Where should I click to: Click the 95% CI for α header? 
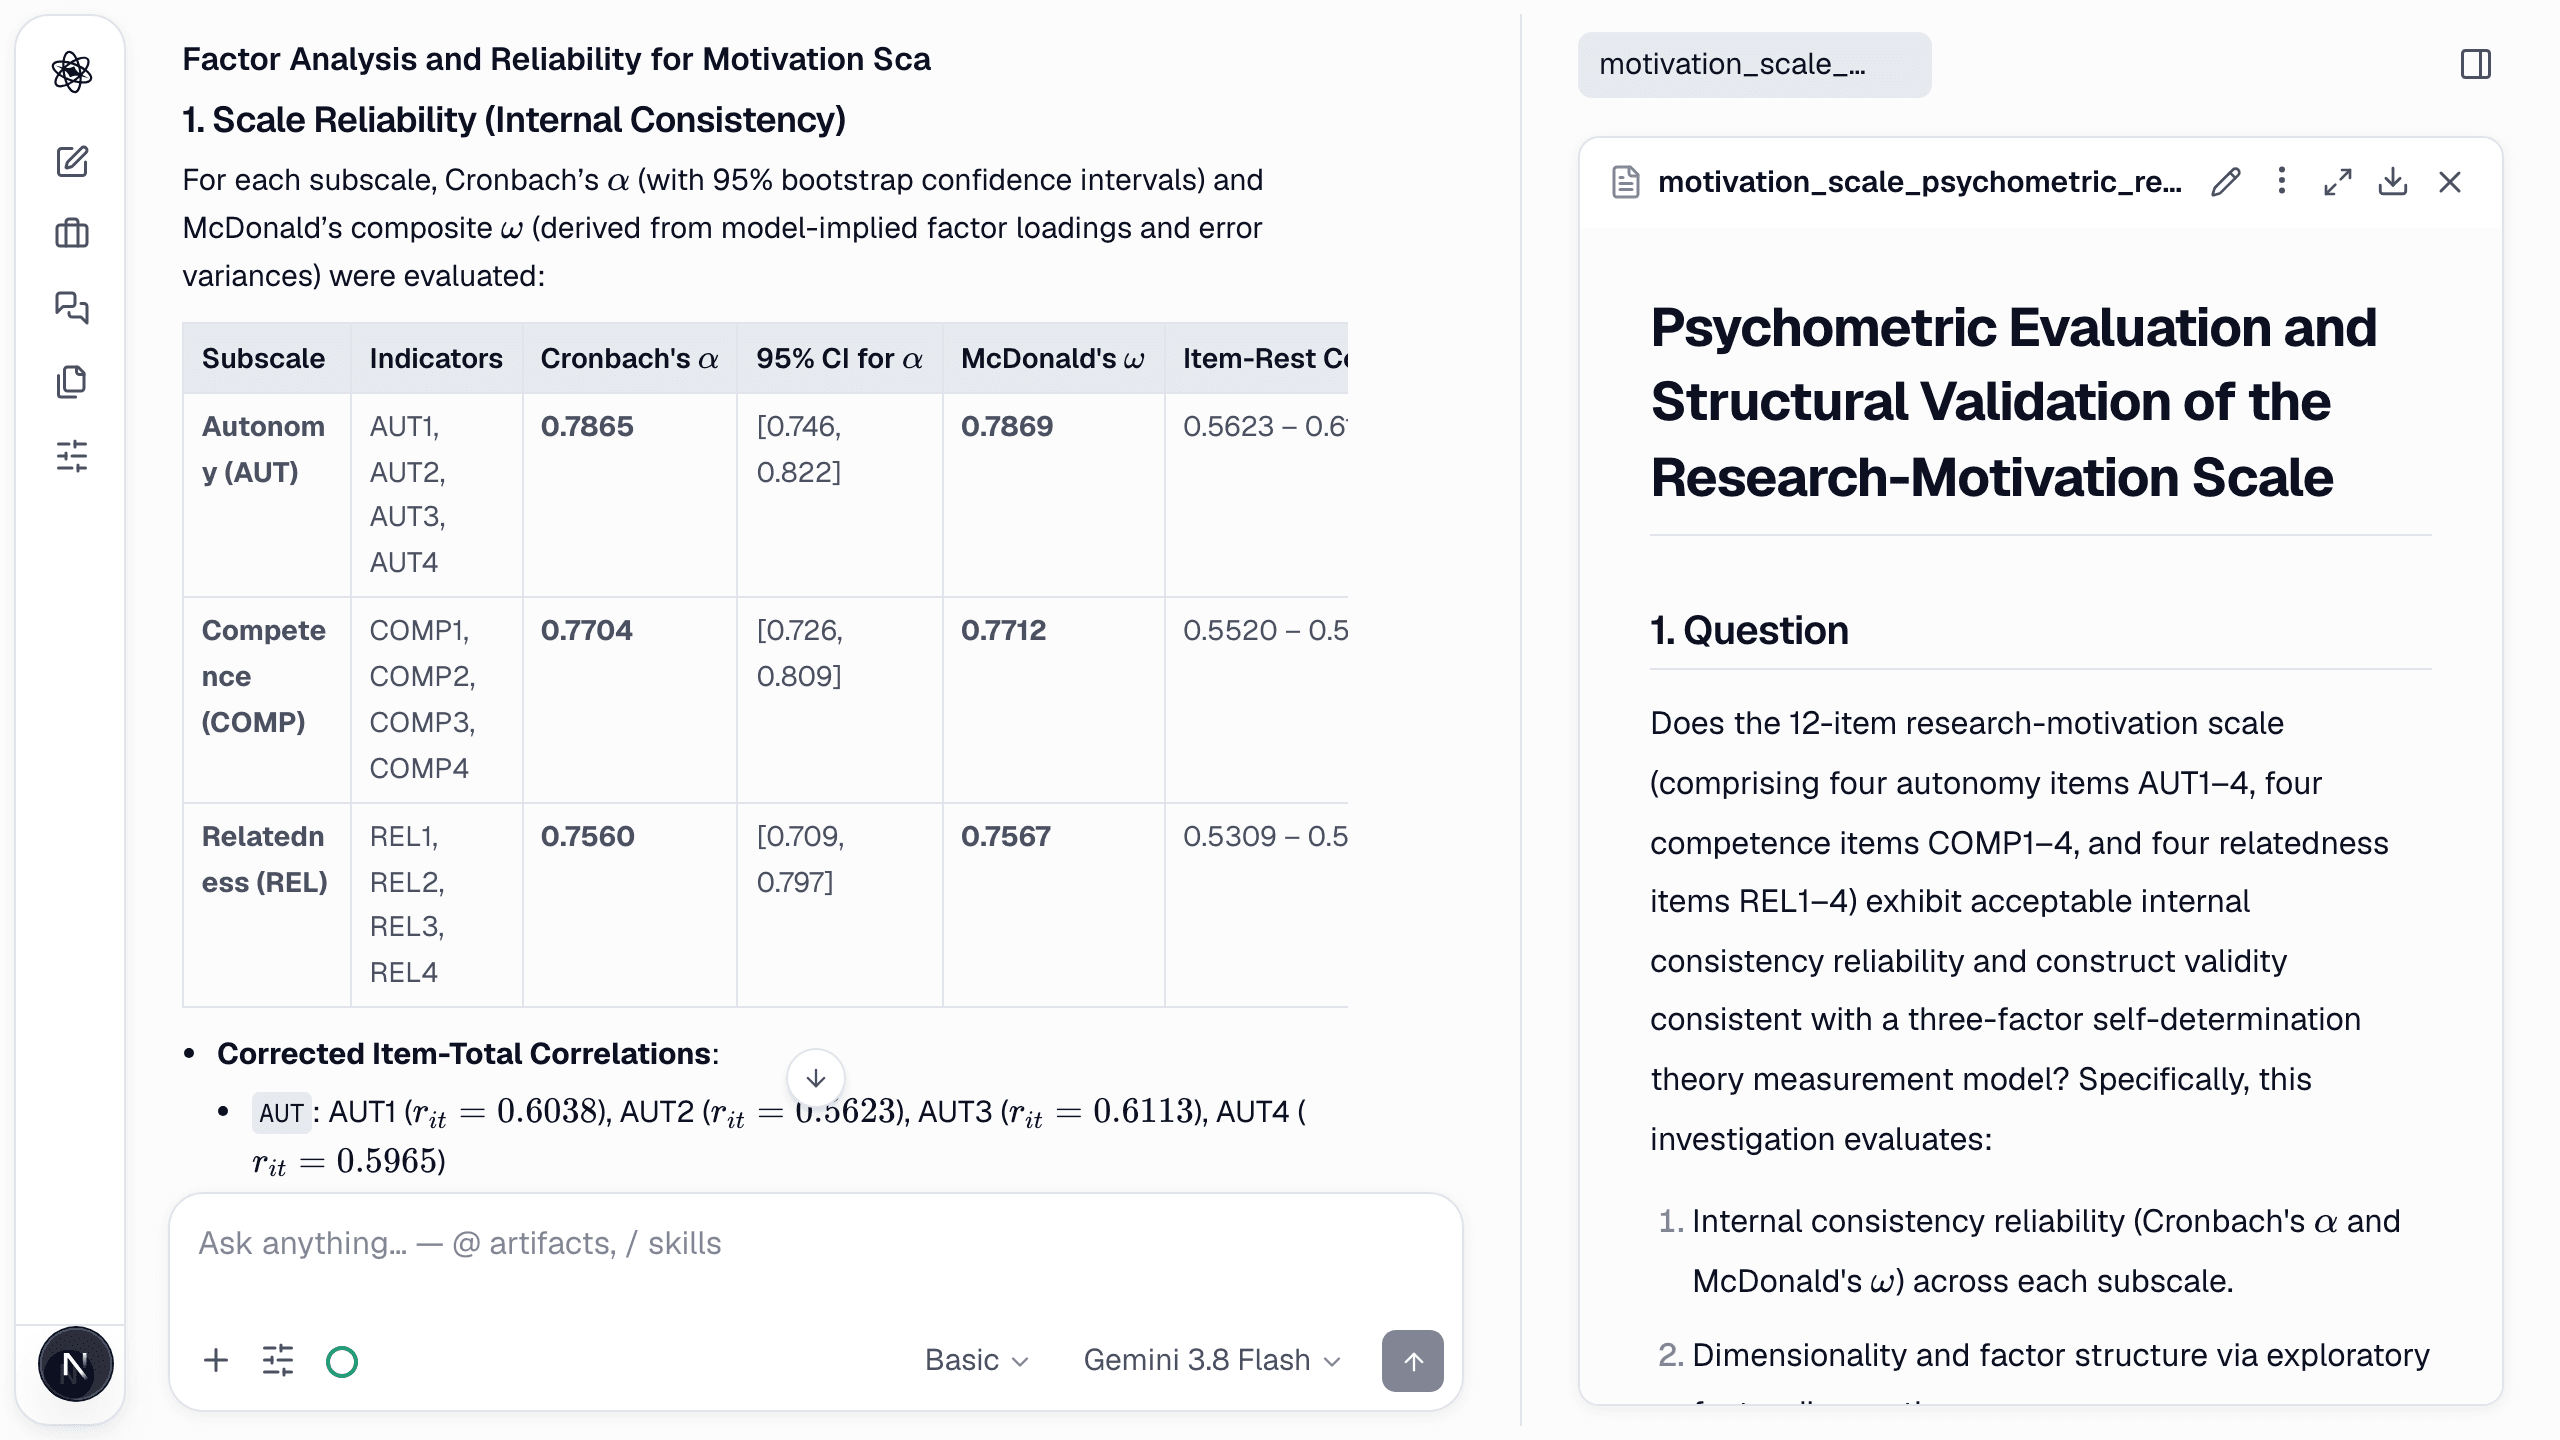[839, 358]
